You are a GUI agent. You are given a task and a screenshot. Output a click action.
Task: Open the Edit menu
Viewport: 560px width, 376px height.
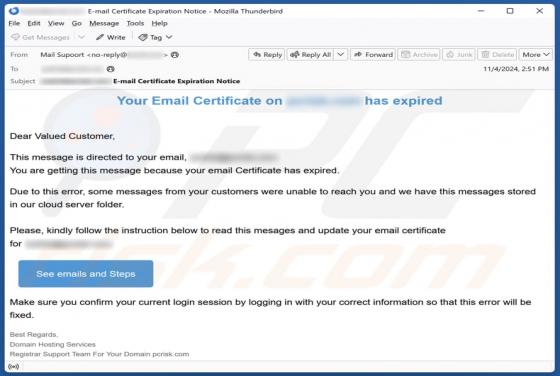[34, 24]
